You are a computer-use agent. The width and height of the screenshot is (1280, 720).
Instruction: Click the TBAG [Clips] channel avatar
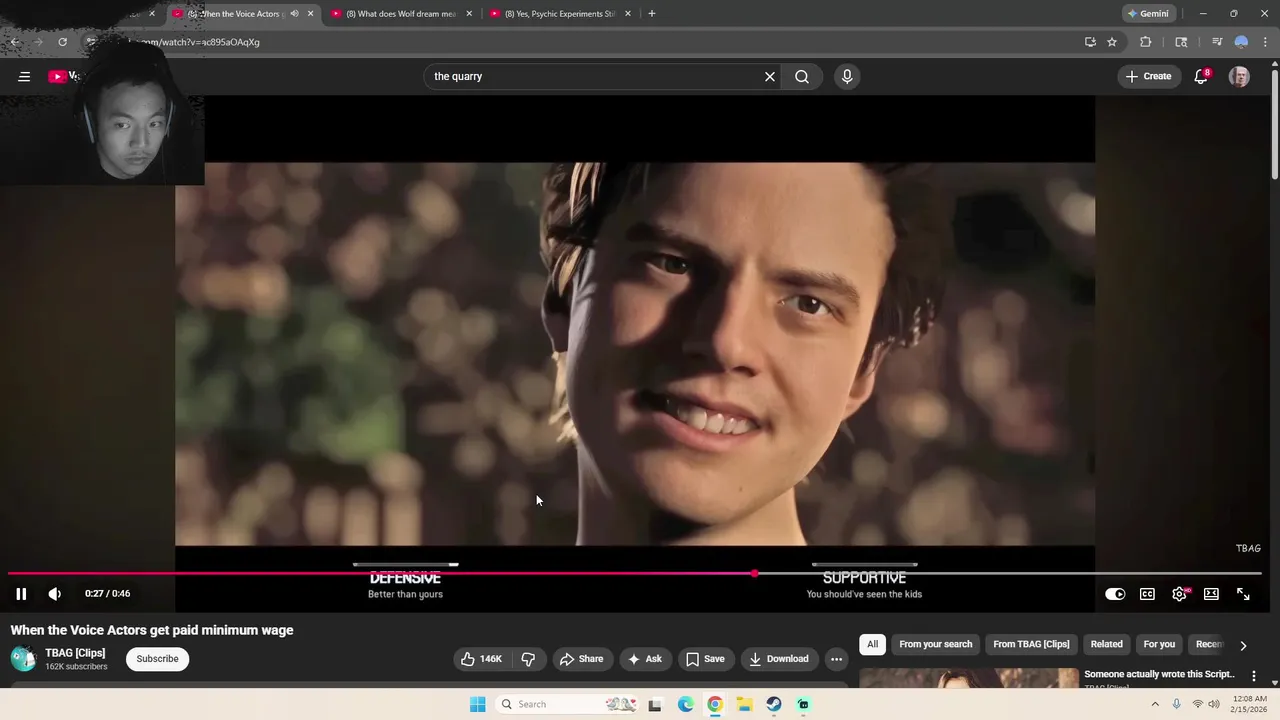[x=24, y=658]
